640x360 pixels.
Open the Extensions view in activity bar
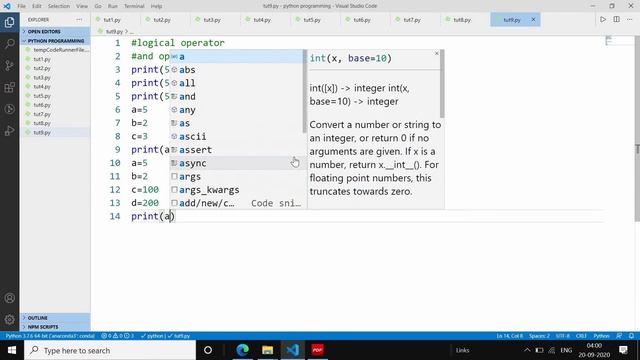coord(9,87)
